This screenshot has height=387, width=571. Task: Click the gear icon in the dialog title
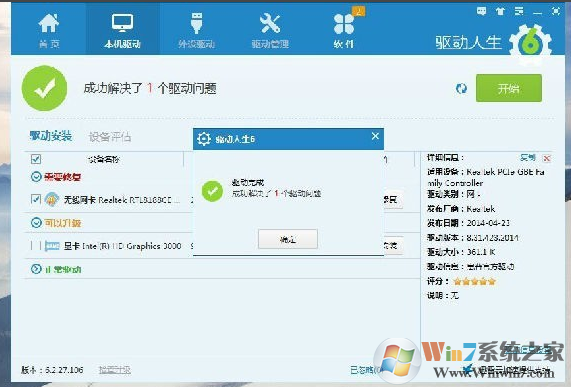pos(204,139)
